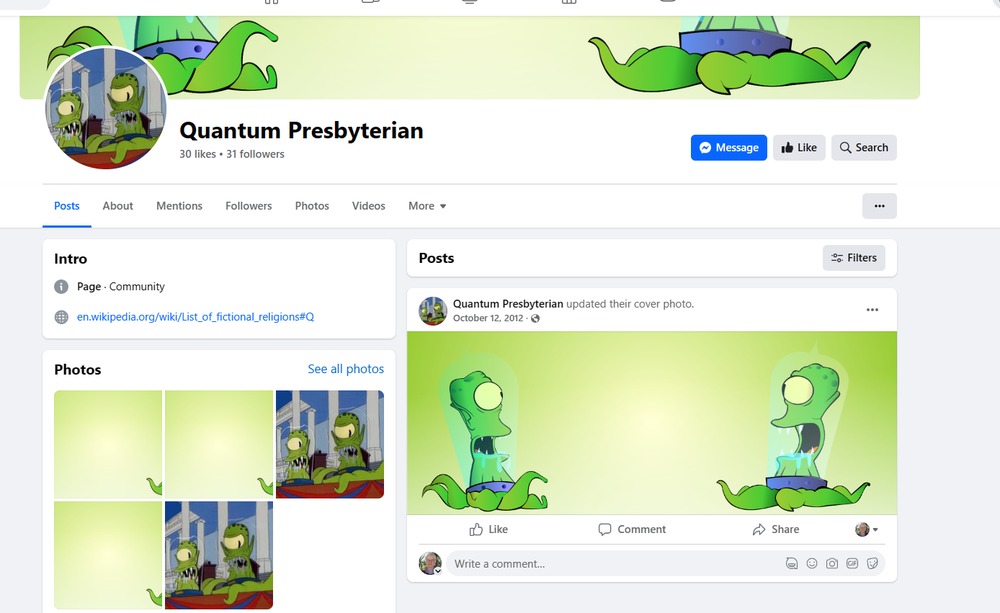The image size is (1000, 613).
Task: Open the comment-as profile selector dropdown
Action: pos(867,529)
